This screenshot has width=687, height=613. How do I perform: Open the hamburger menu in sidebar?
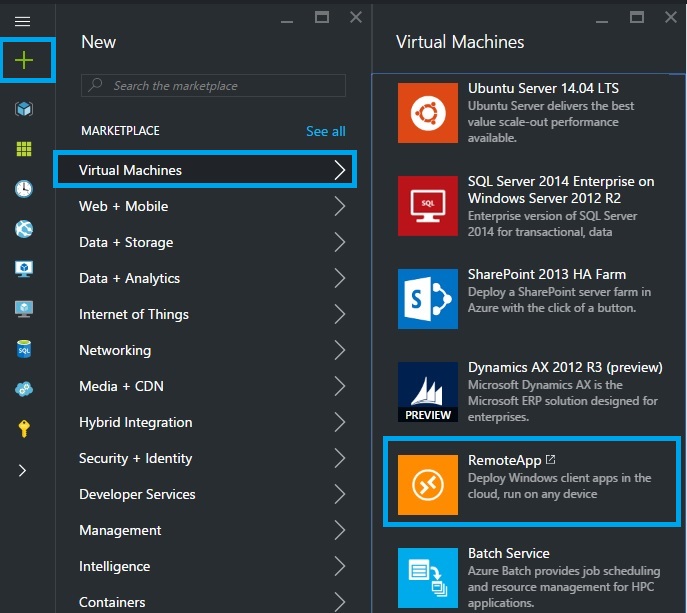(22, 21)
